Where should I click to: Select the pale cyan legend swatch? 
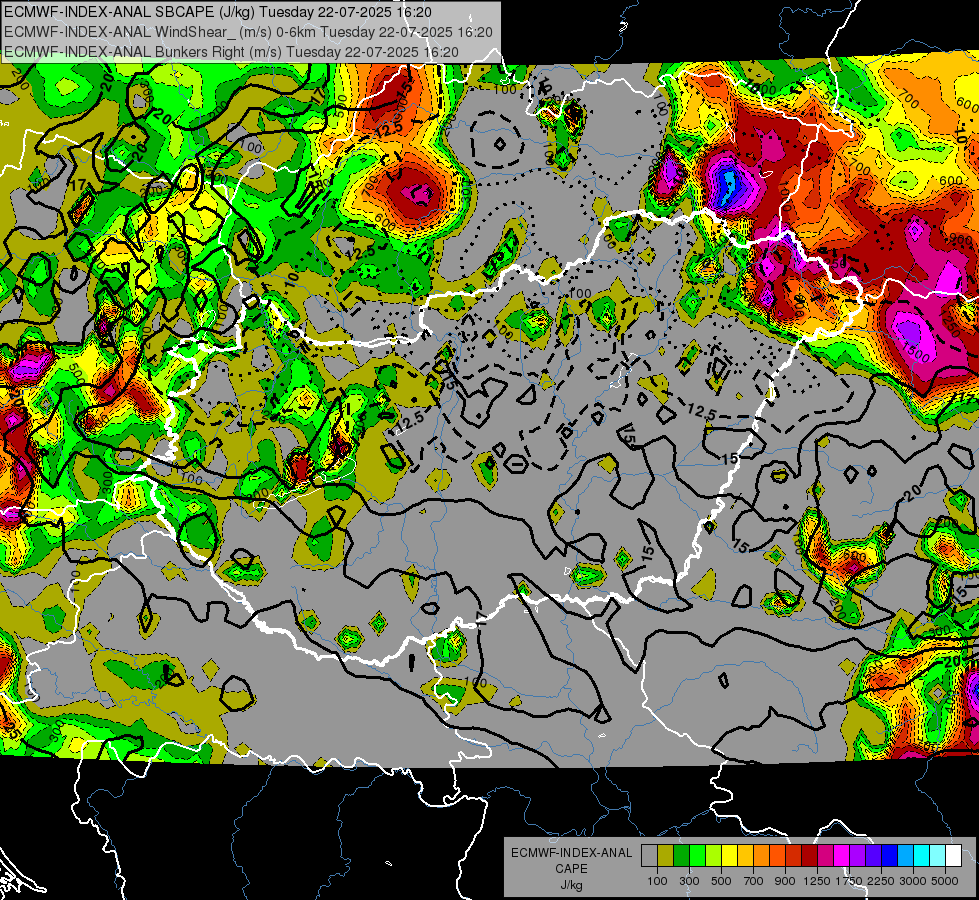point(937,856)
